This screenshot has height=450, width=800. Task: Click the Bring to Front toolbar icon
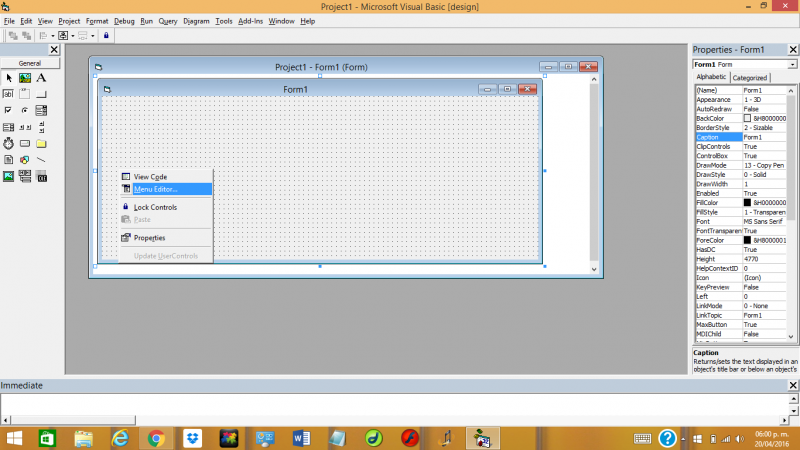click(x=13, y=36)
